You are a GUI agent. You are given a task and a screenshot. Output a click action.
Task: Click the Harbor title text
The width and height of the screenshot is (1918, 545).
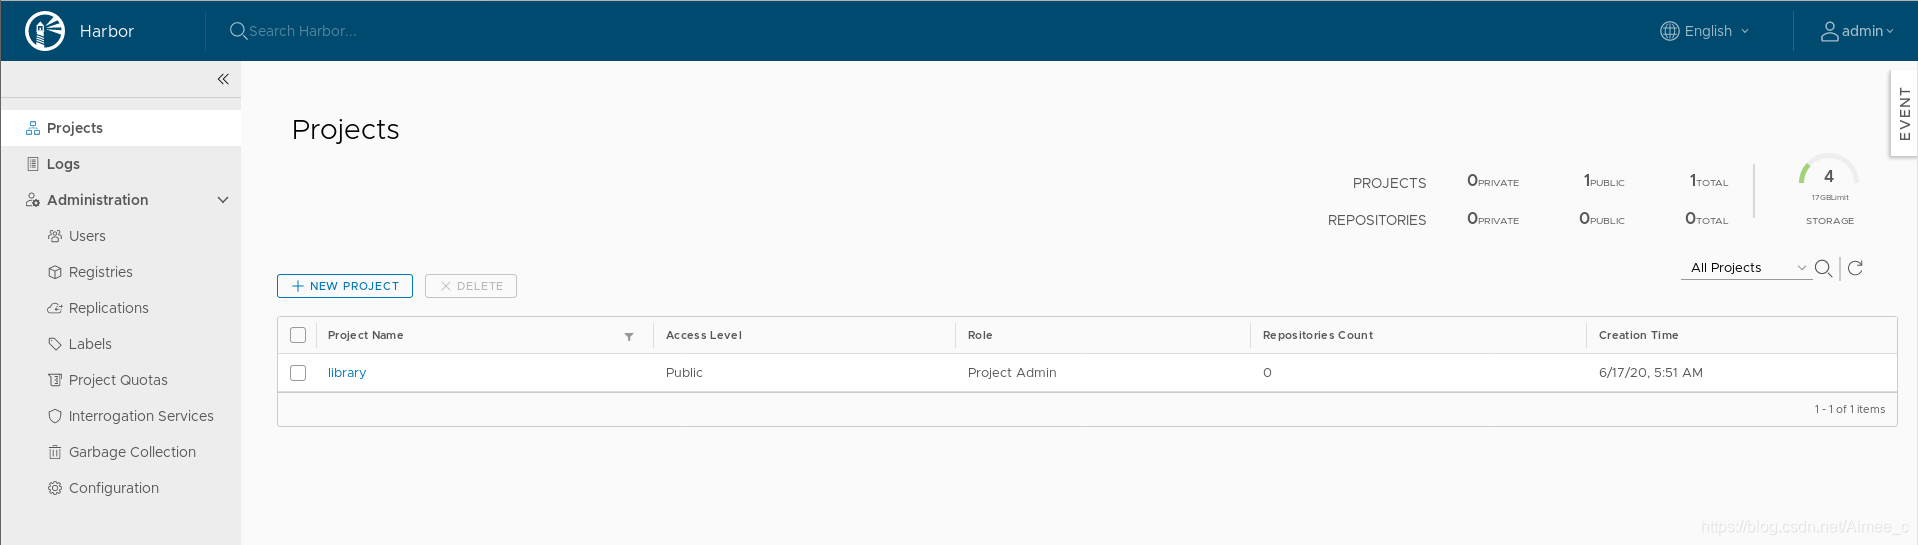click(x=107, y=31)
